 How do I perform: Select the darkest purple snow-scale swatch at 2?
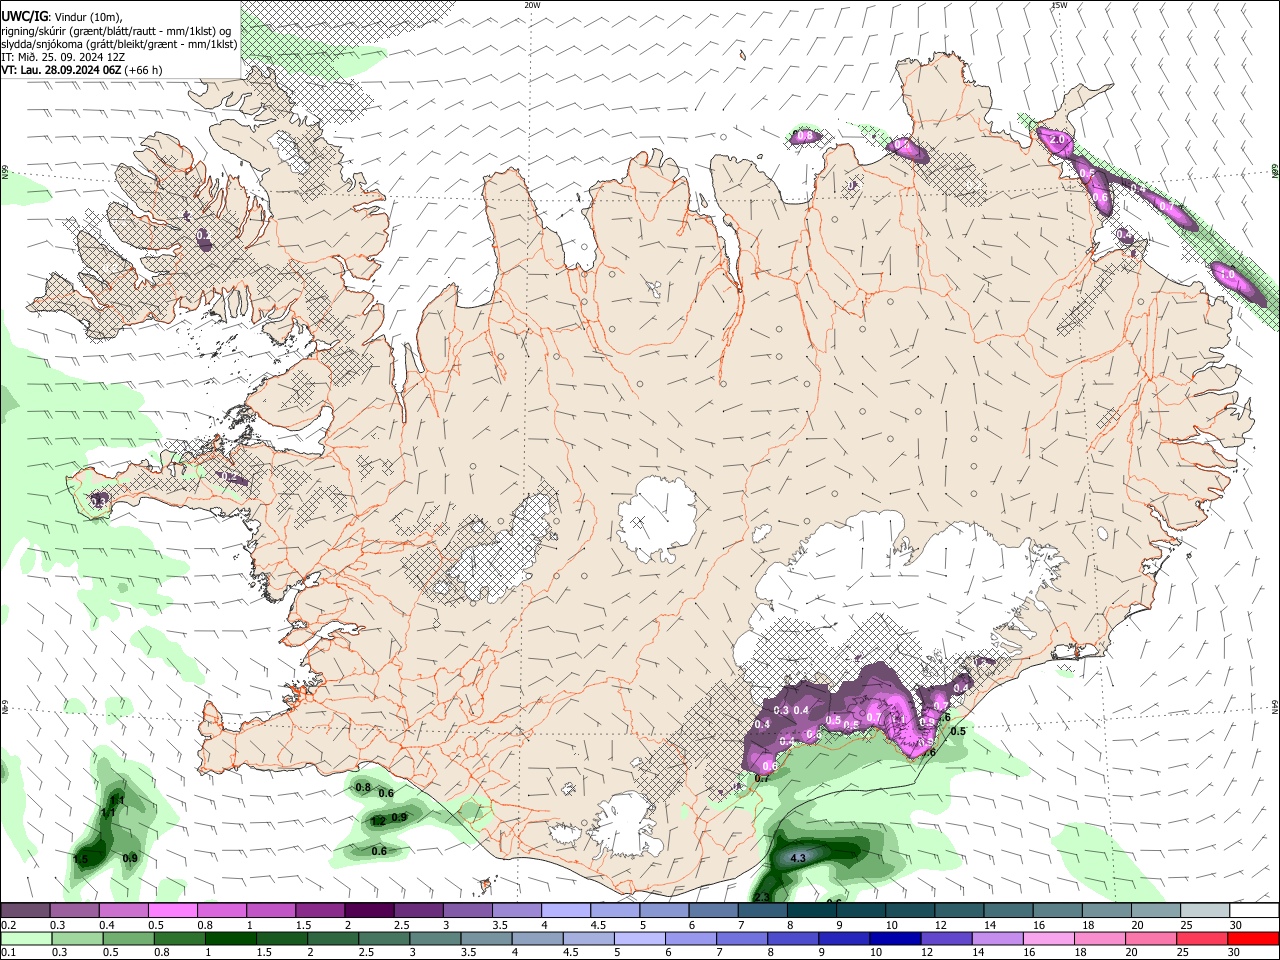pyautogui.click(x=369, y=911)
